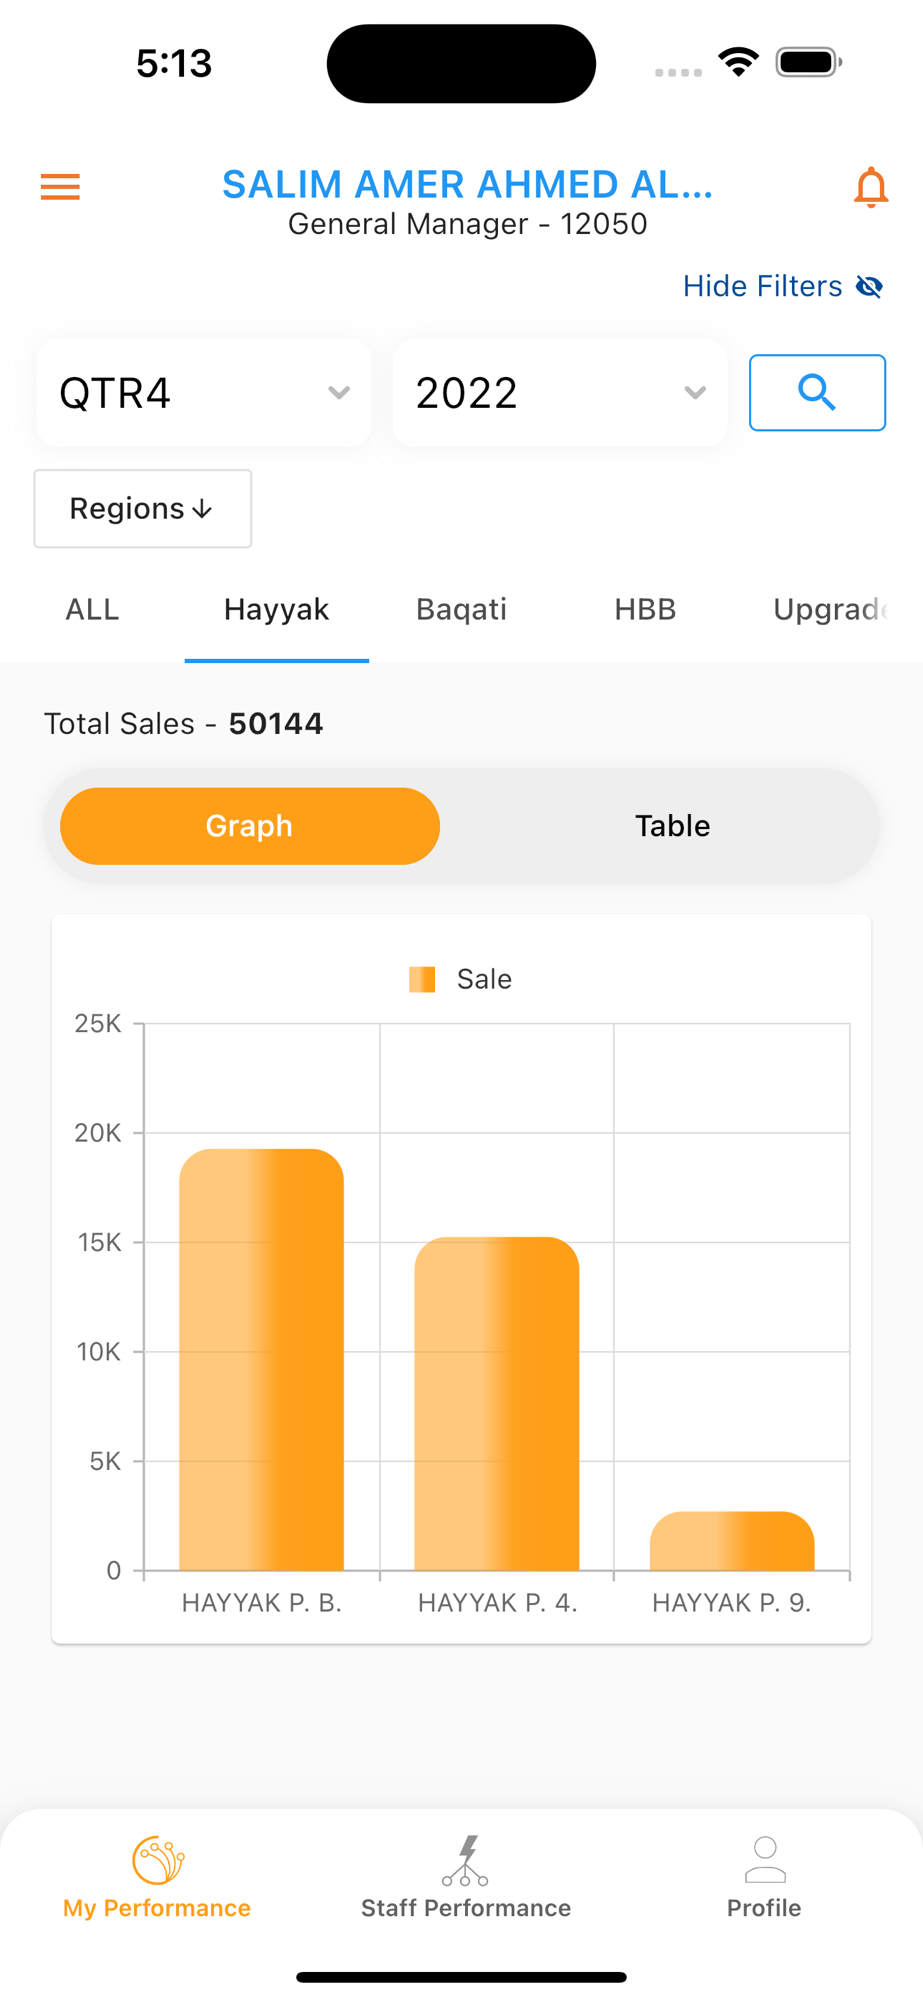Viewport: 923px width, 2000px height.
Task: Click the Wi-Fi status icon
Action: [x=738, y=62]
